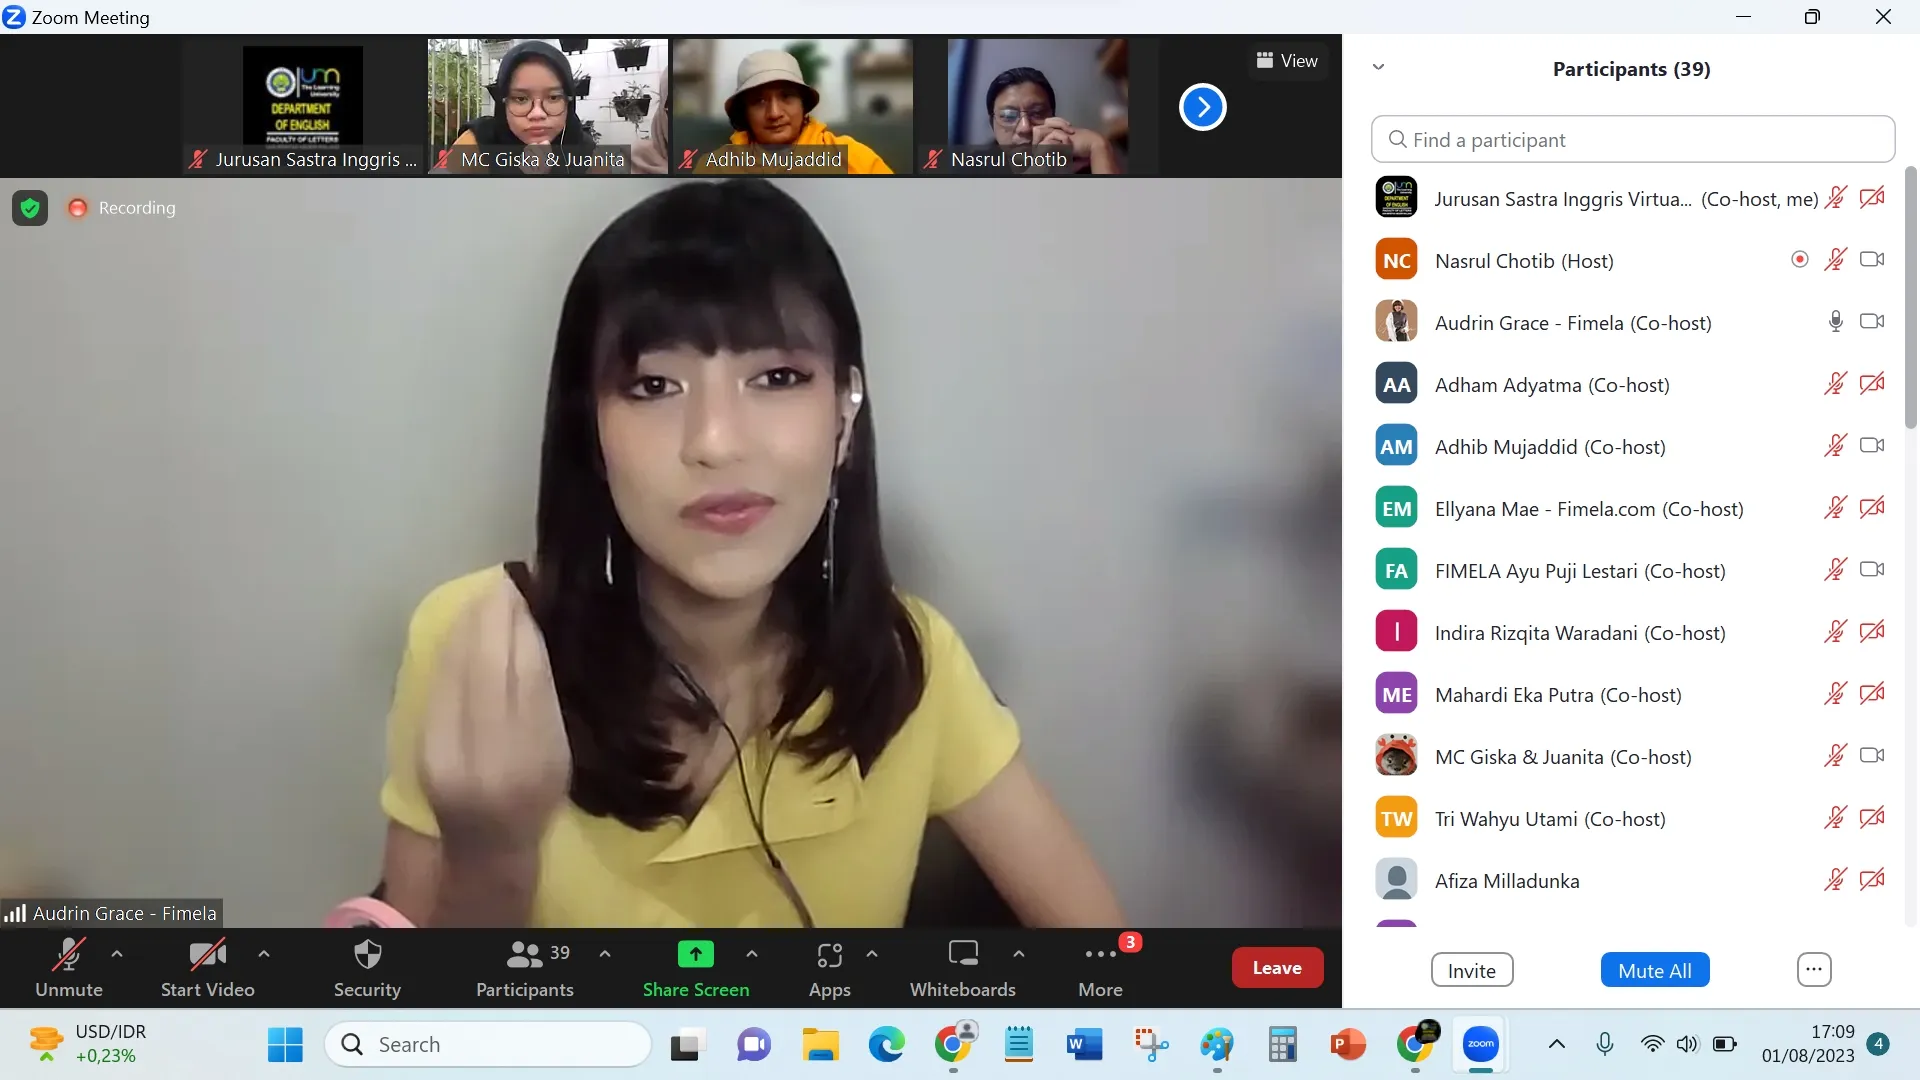The height and width of the screenshot is (1080, 1920).
Task: Click the Windows Start button
Action: pos(285,1045)
